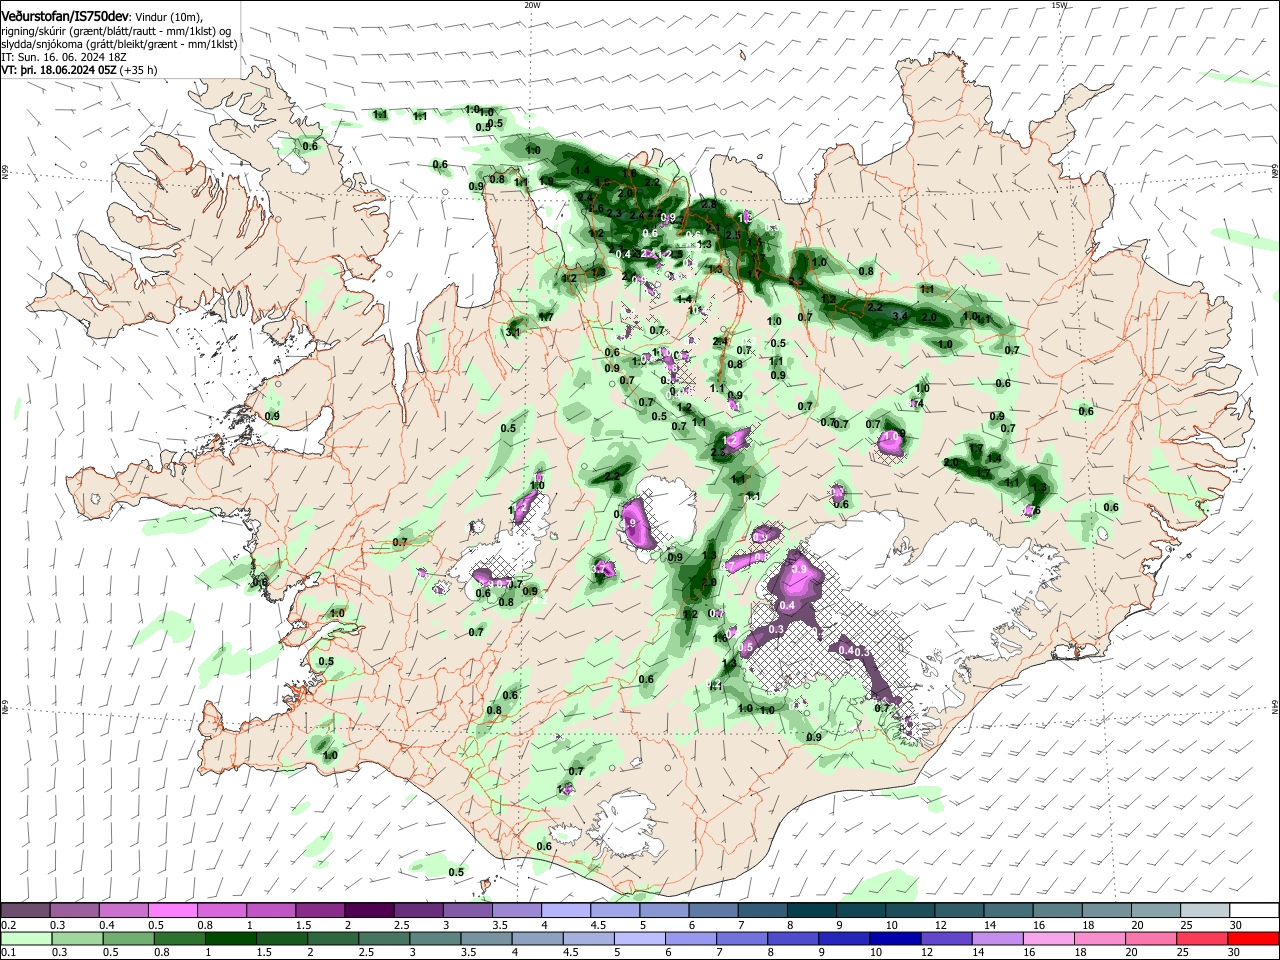1280x960 pixels.
Task: Click the '3.1' precipitation value on the map
Action: [513, 331]
